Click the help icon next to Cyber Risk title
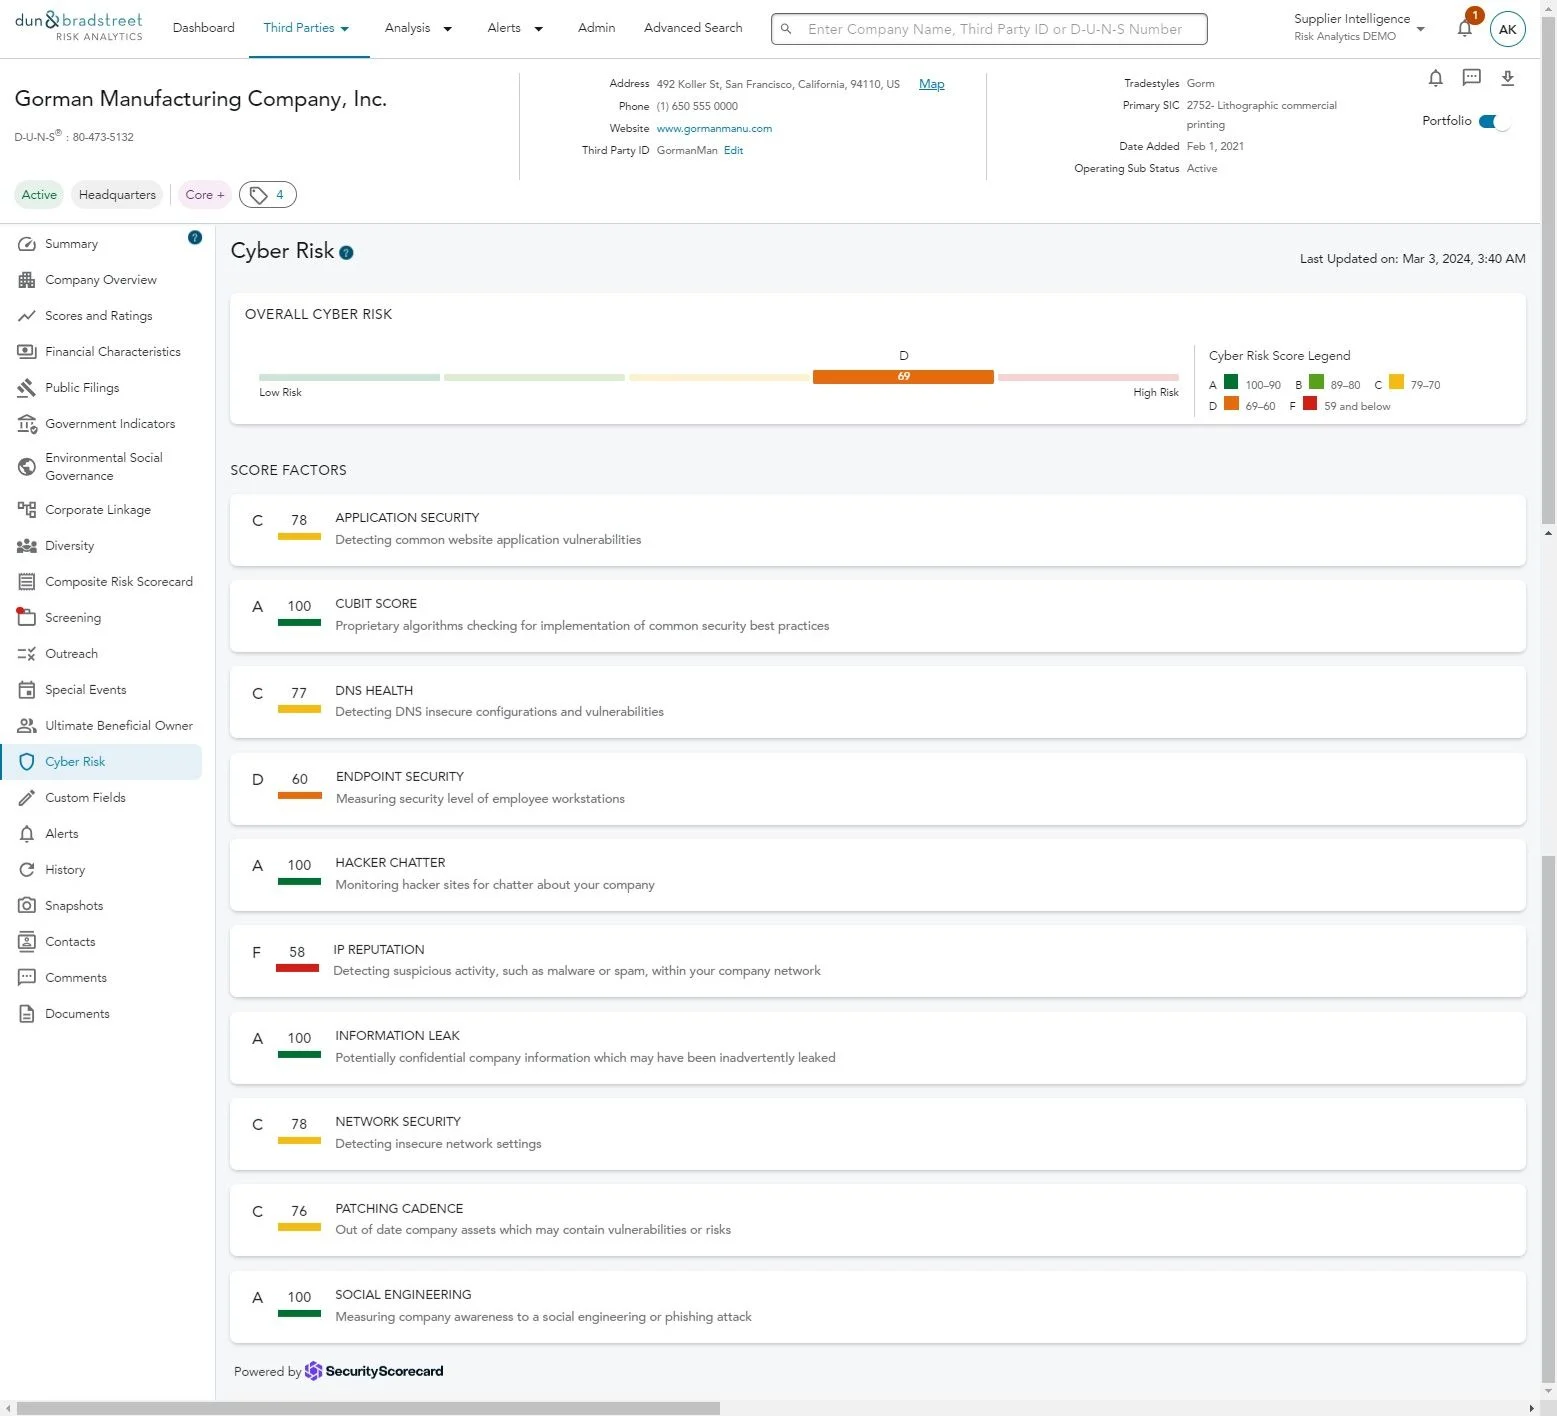This screenshot has height=1416, width=1557. pyautogui.click(x=347, y=253)
